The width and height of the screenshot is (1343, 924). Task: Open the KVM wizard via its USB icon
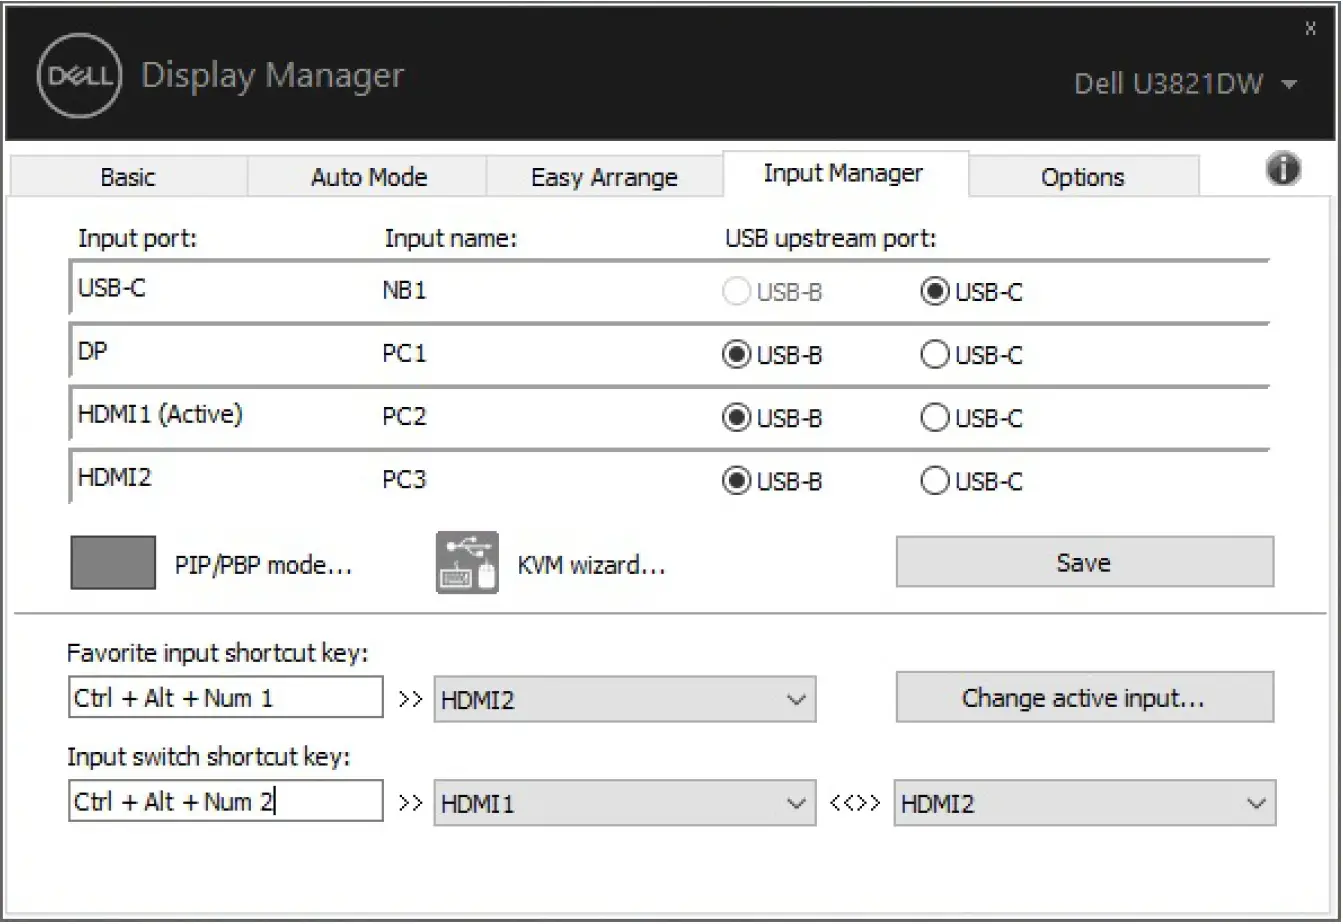pos(466,562)
